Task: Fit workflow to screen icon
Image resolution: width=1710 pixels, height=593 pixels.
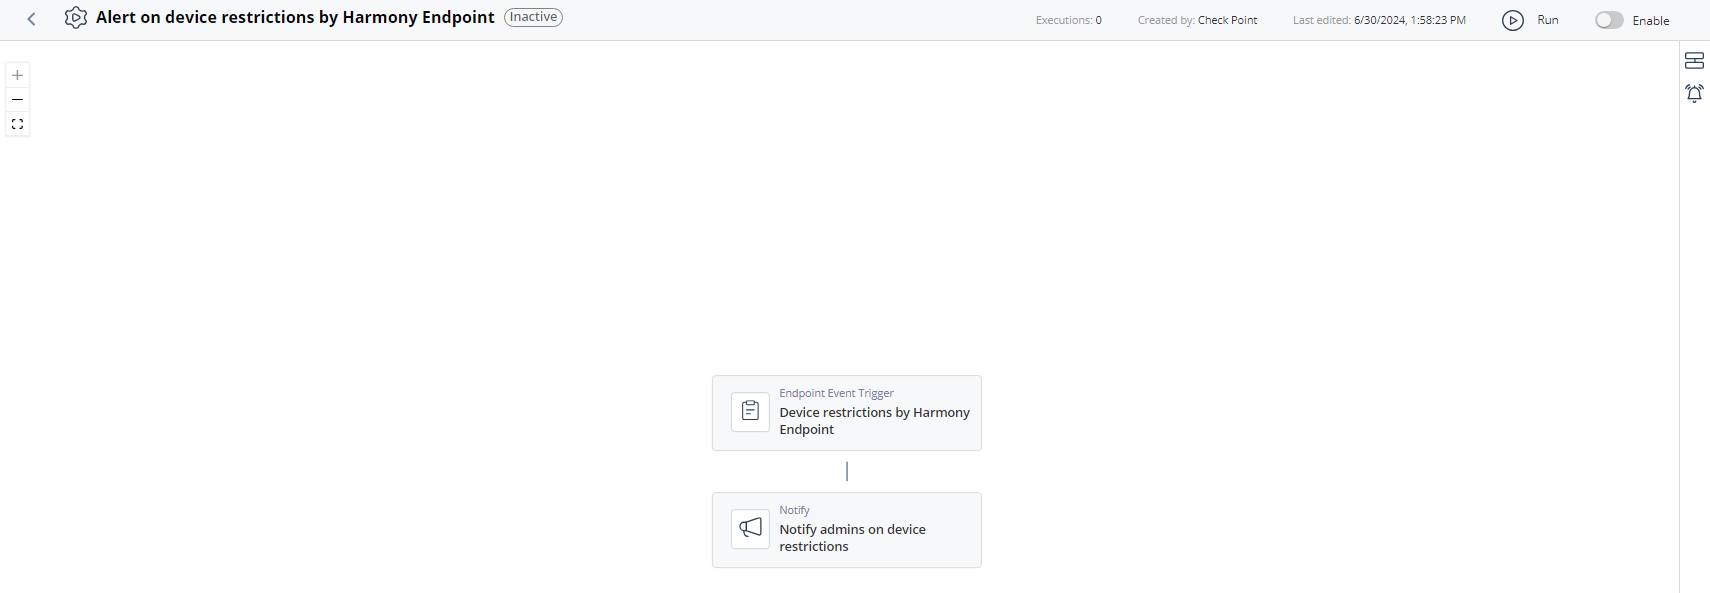Action: click(17, 124)
